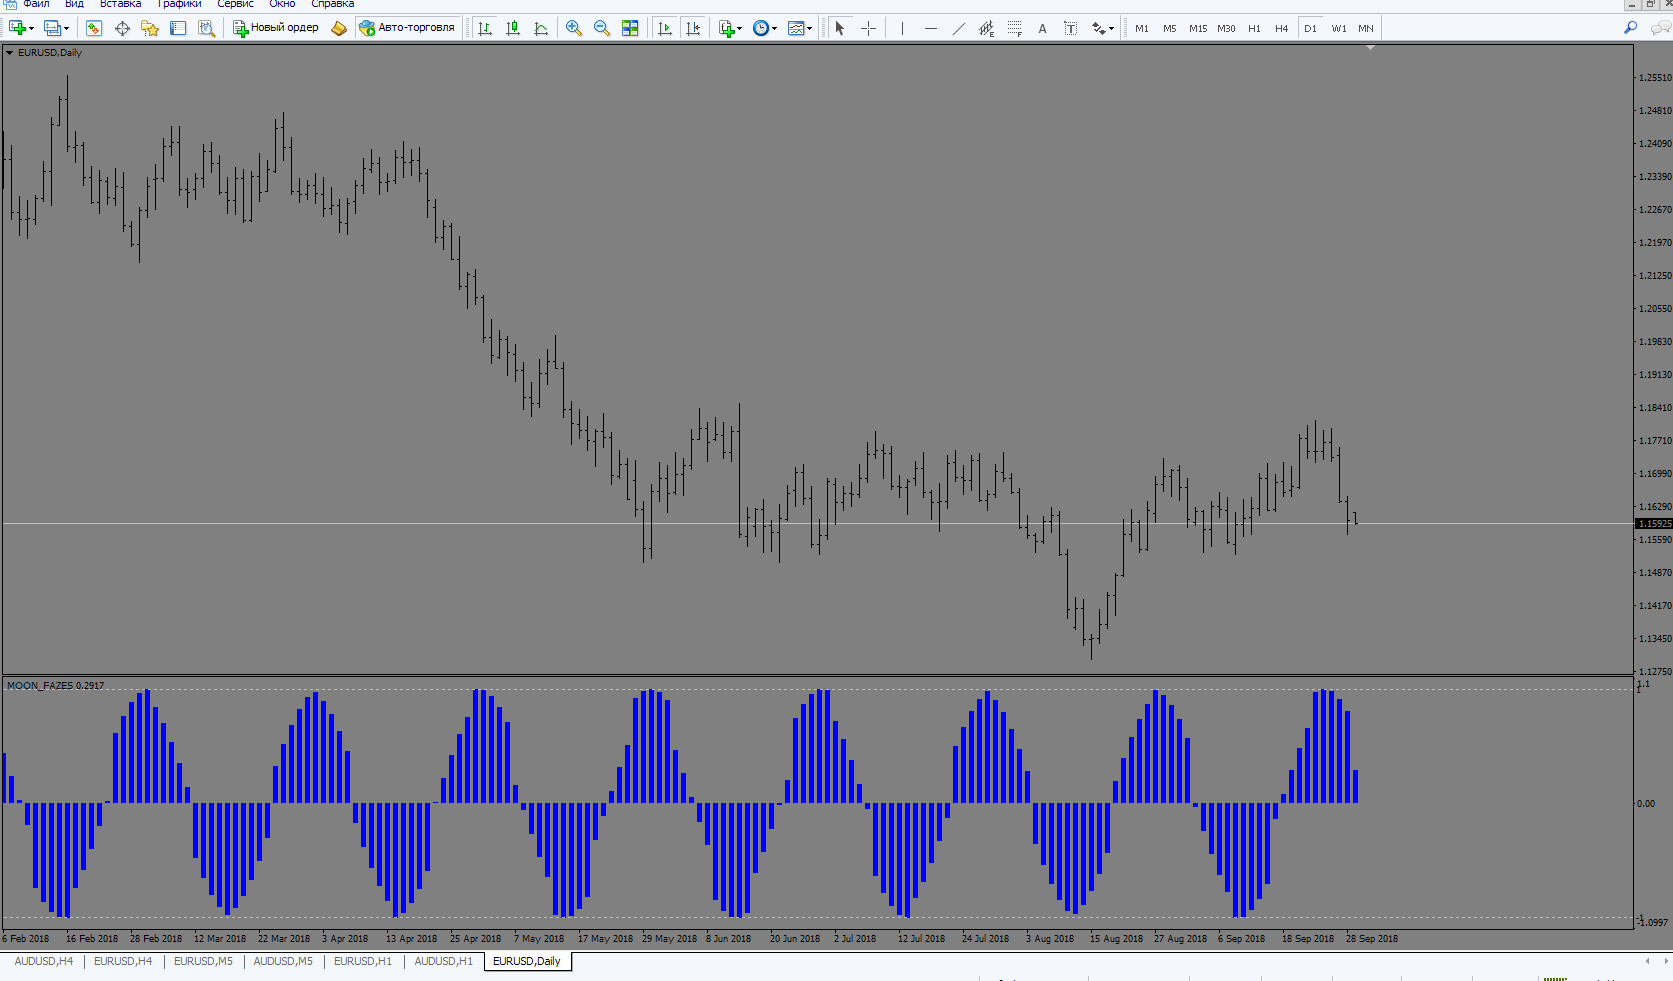1673x981 pixels.
Task: Draw a horizontal line
Action: [931, 28]
